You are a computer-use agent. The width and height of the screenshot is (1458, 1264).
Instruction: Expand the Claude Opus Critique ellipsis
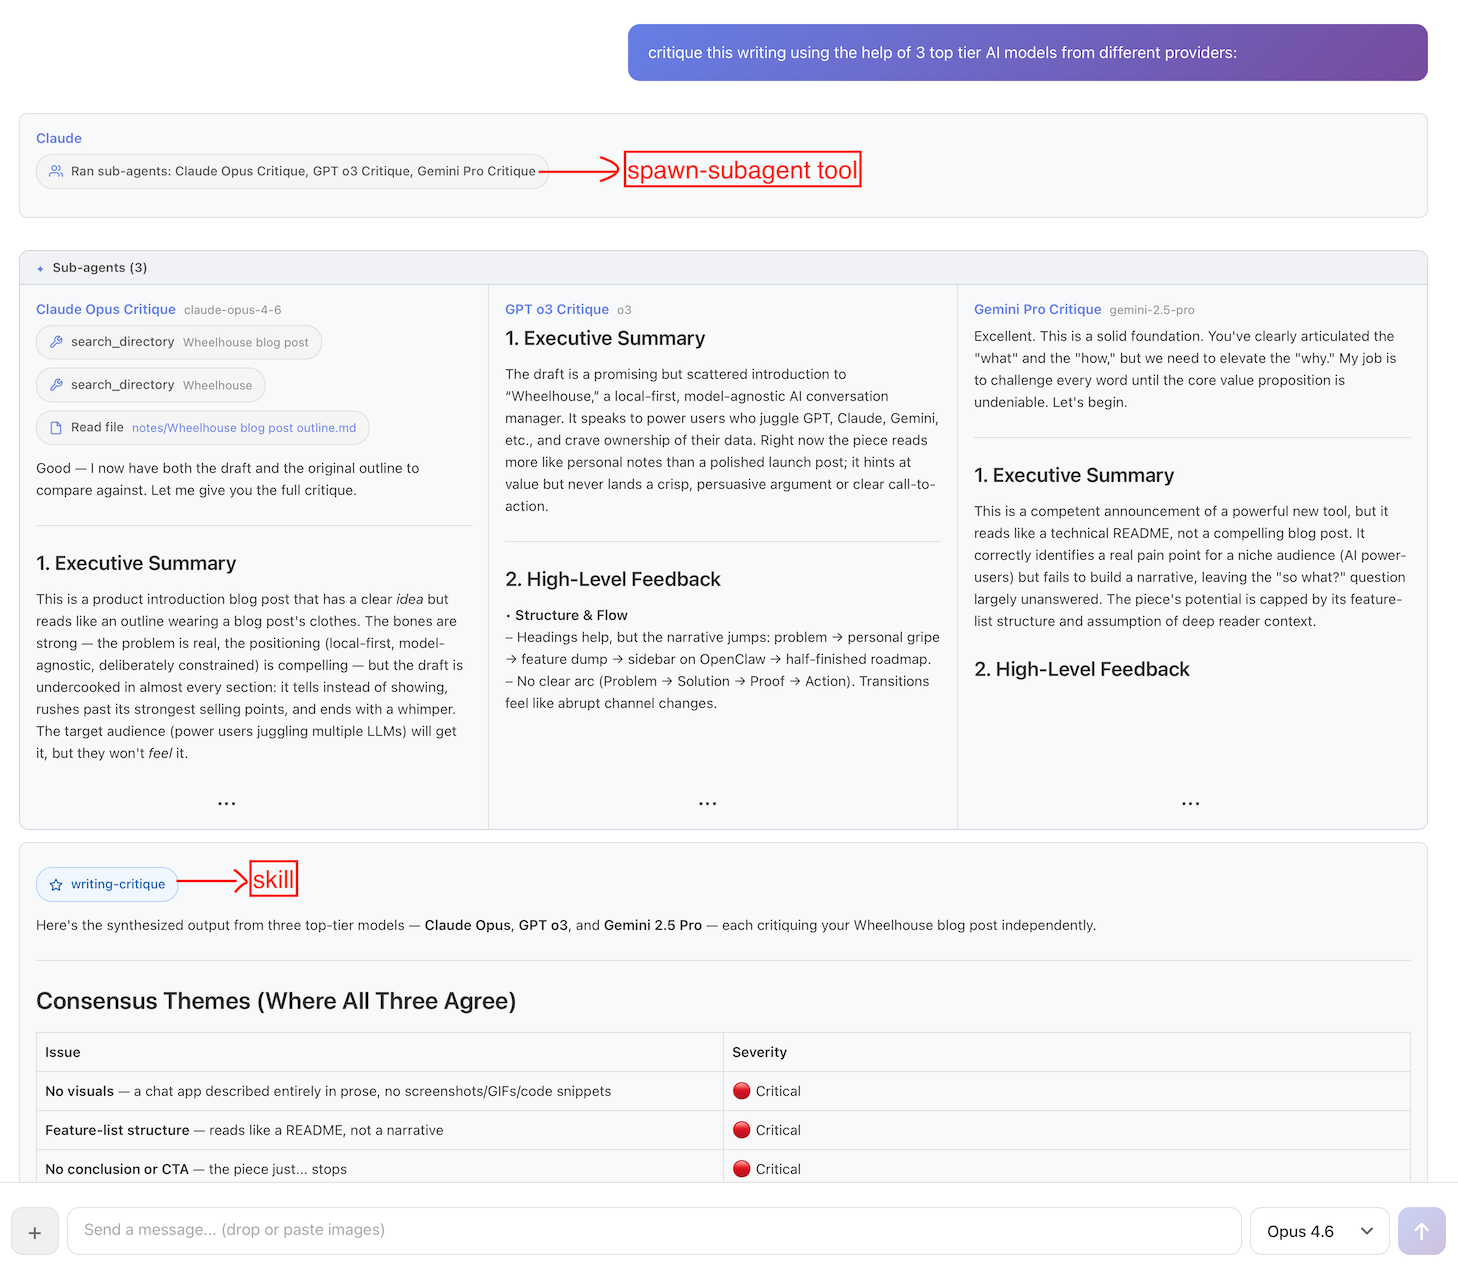[227, 803]
